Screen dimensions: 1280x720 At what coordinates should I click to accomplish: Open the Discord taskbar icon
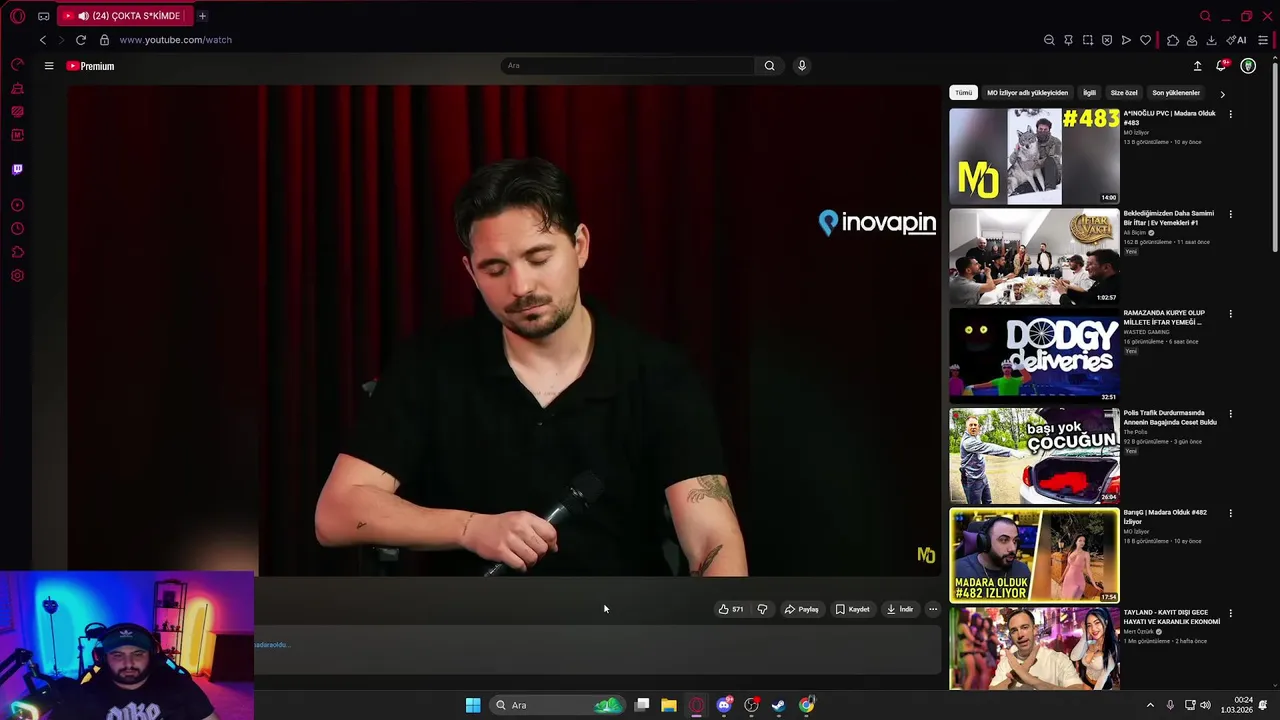point(724,705)
